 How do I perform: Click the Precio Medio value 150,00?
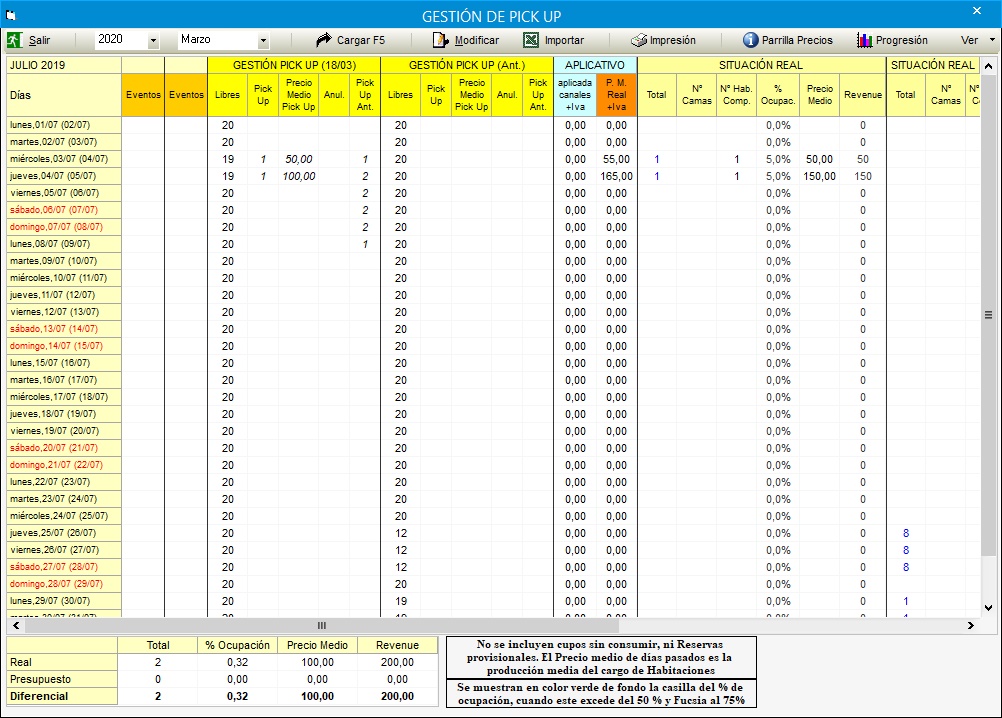click(819, 176)
